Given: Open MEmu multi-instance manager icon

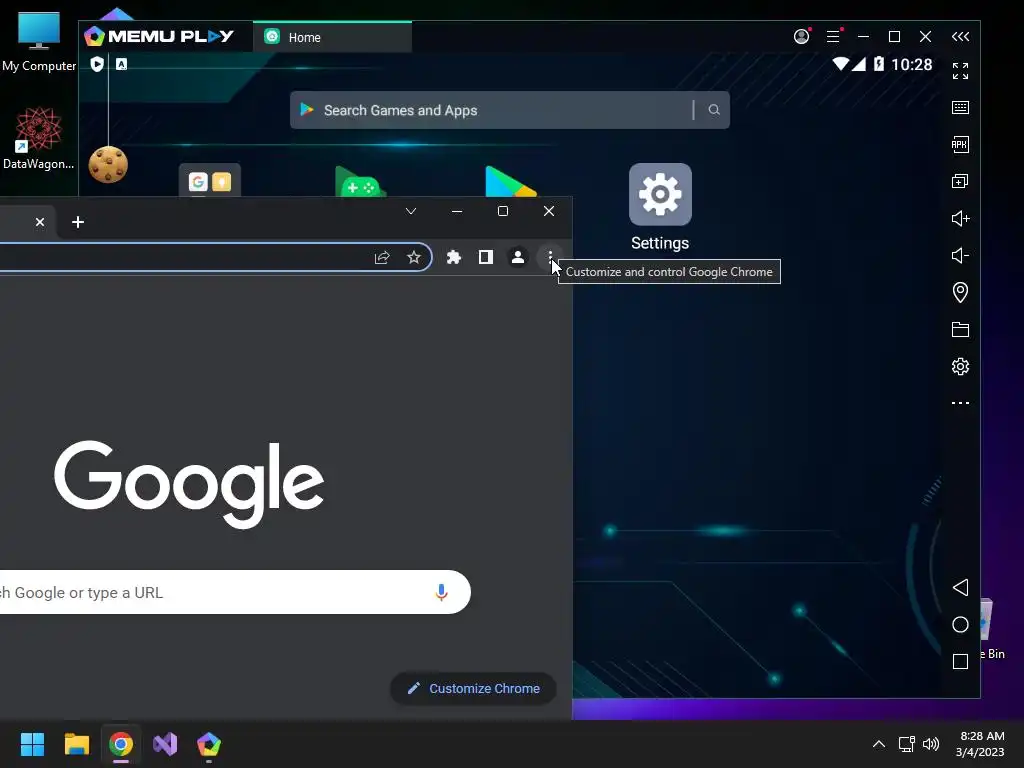Looking at the screenshot, I should 960,181.
